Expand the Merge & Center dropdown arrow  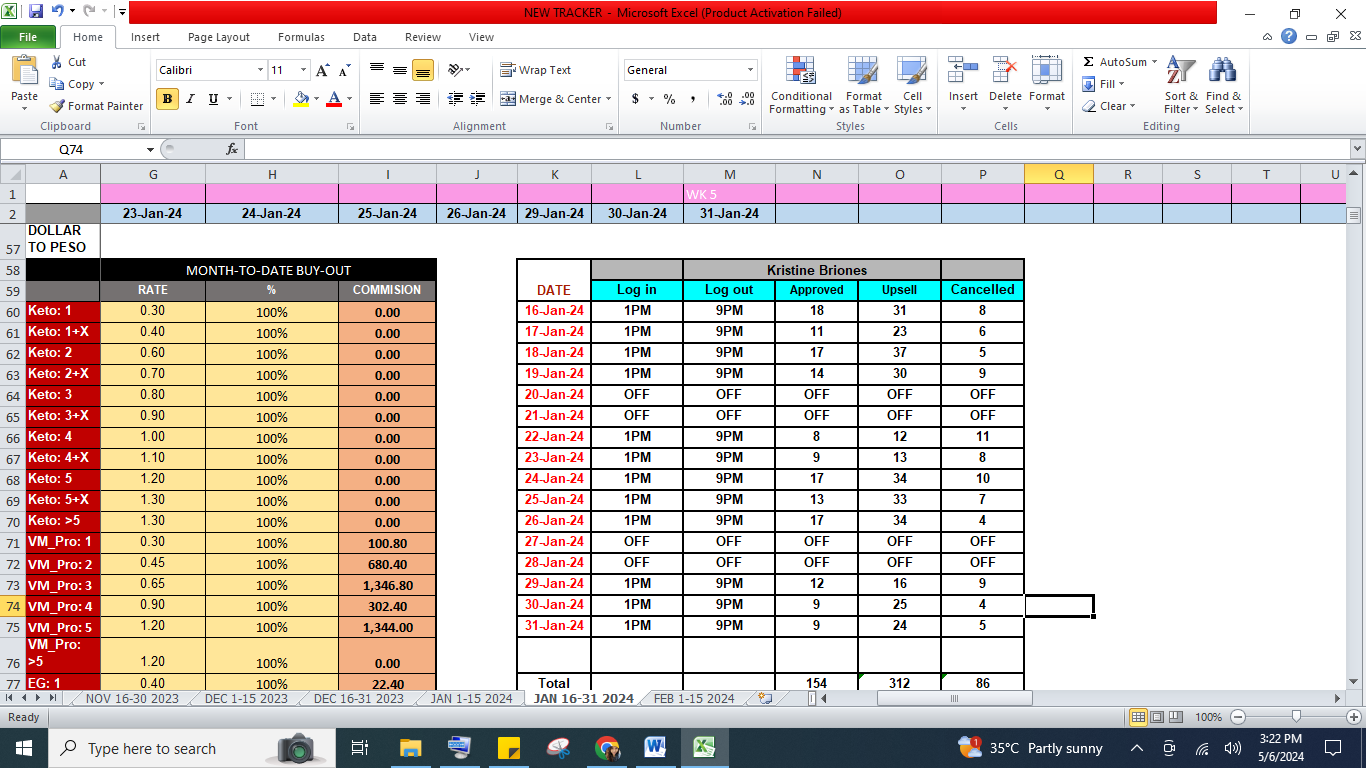(x=609, y=99)
